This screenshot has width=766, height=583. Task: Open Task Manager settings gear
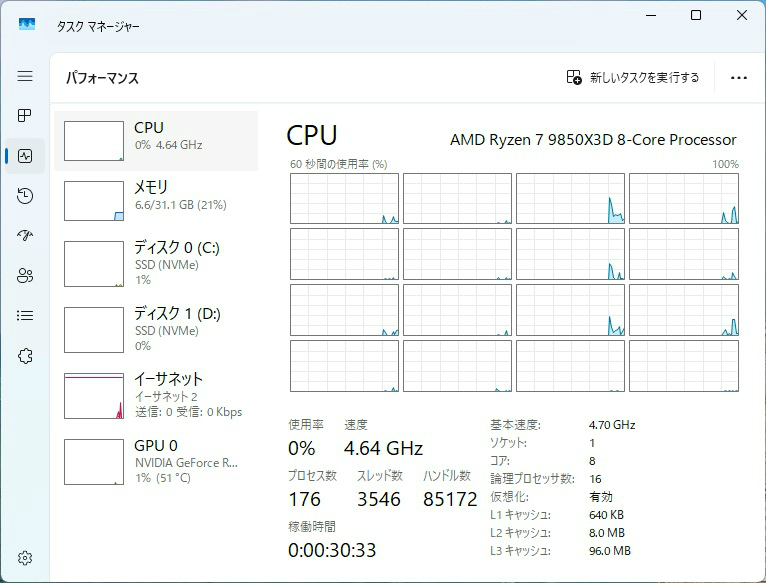tap(25, 558)
